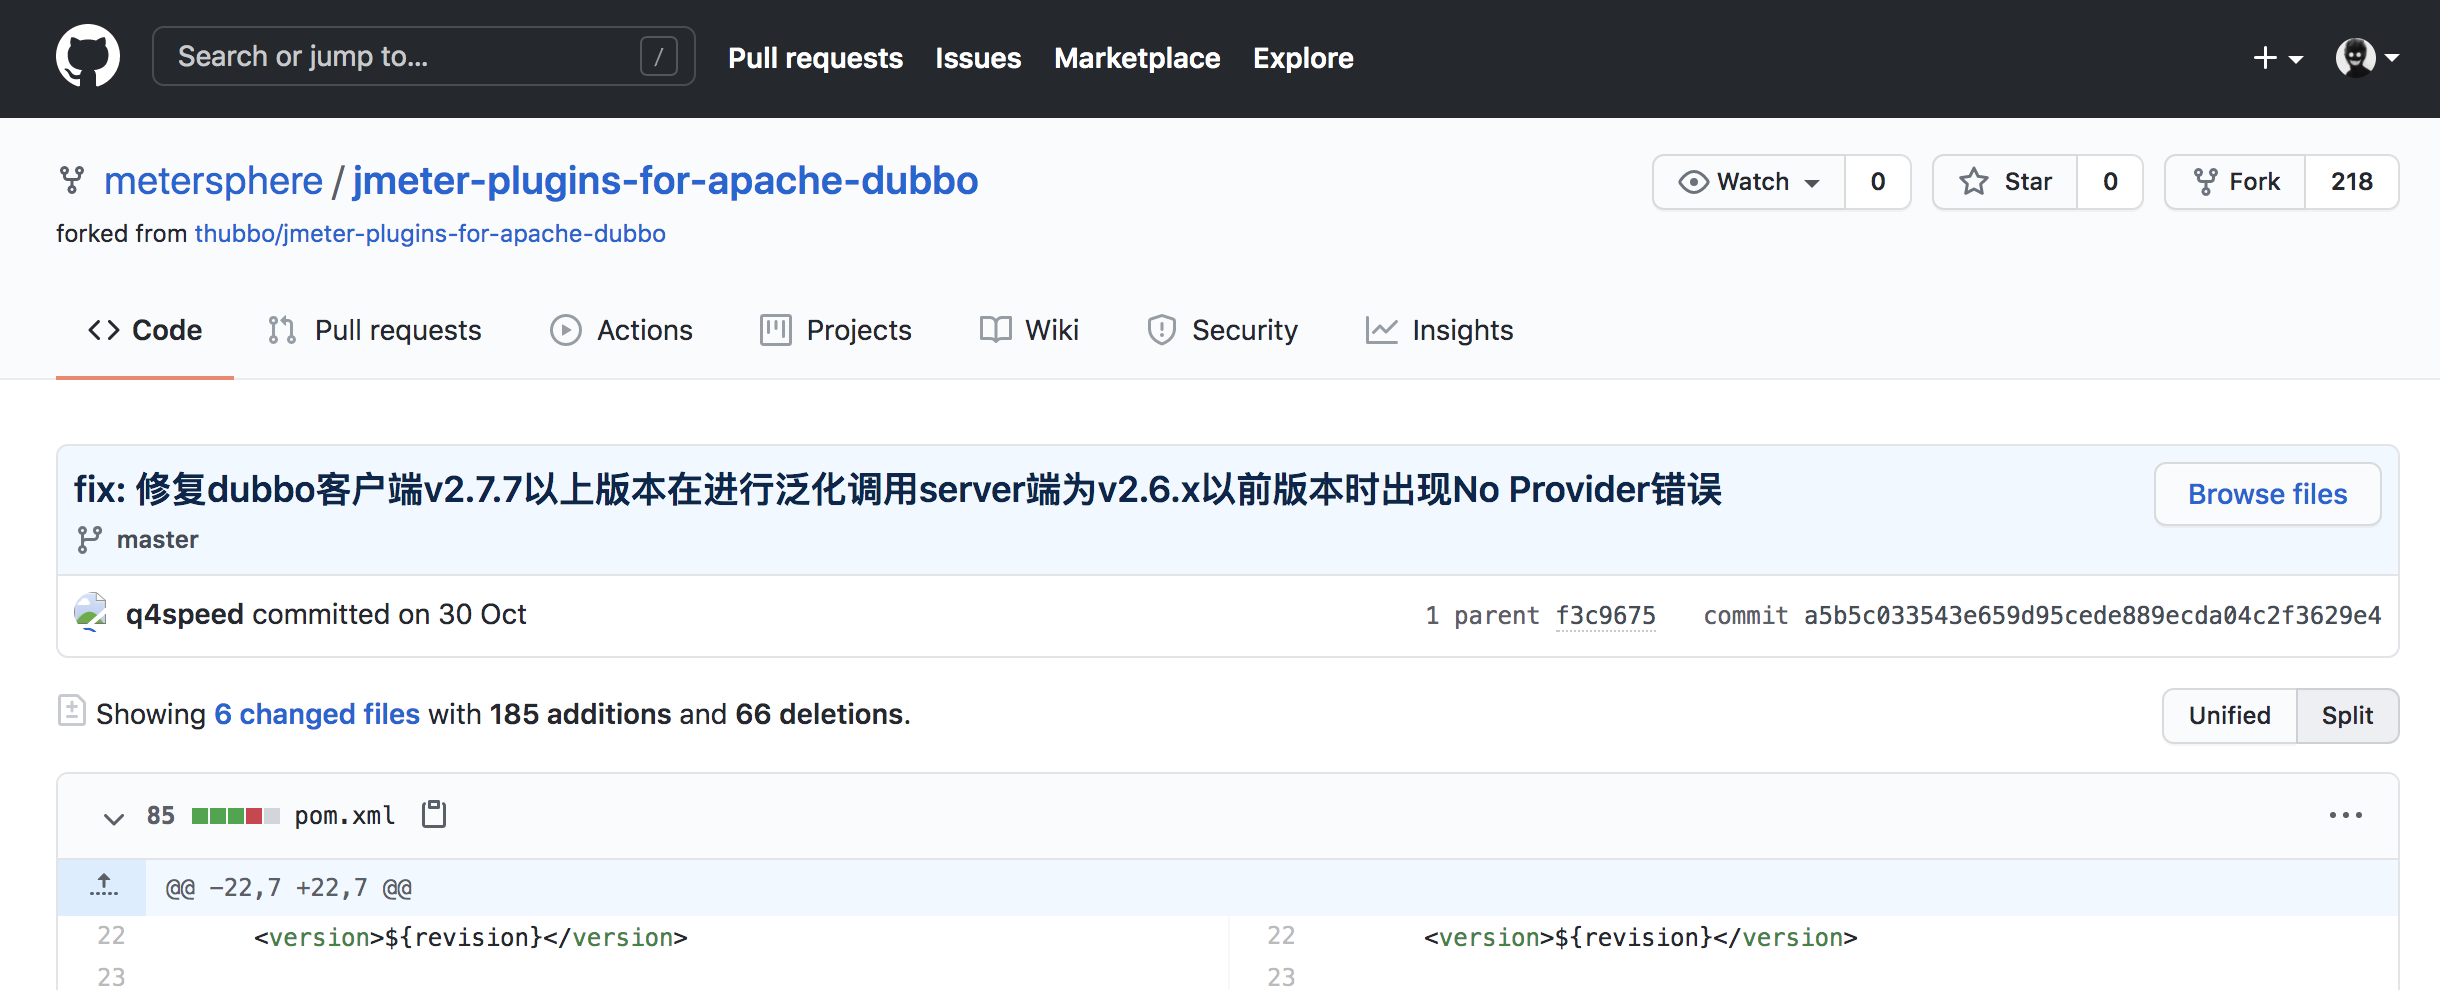The width and height of the screenshot is (2440, 990).
Task: Open the metersphere owner link
Action: pyautogui.click(x=213, y=181)
